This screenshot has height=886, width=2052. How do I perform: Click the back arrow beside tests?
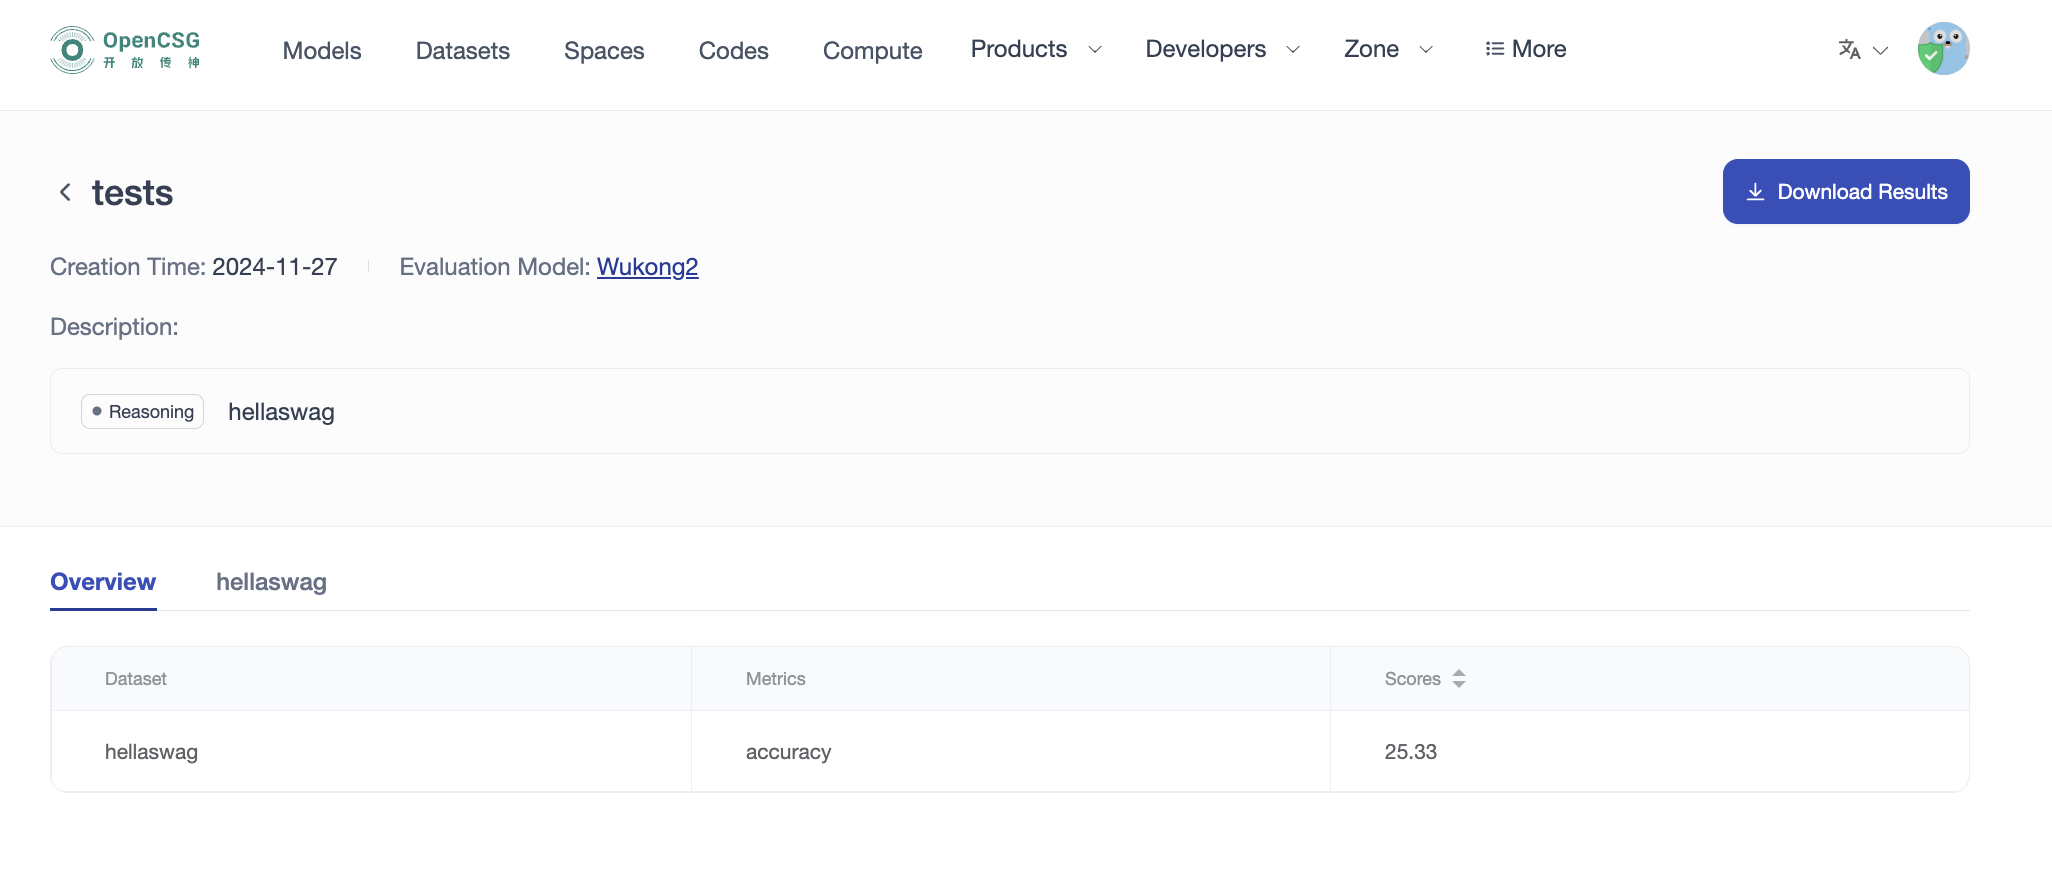(65, 192)
